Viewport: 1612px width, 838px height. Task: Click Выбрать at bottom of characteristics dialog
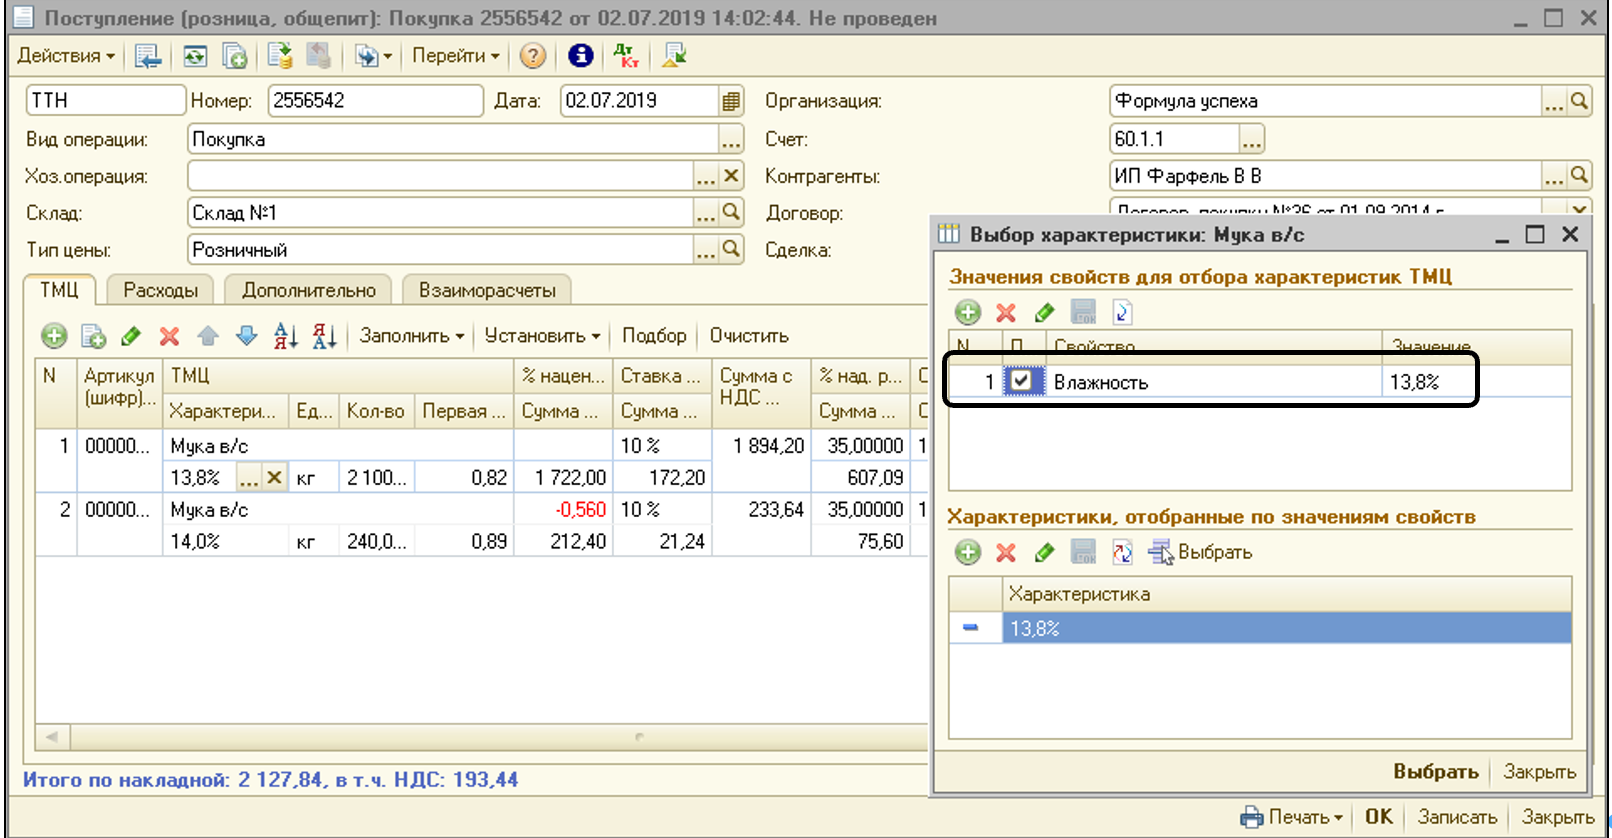[x=1435, y=771]
